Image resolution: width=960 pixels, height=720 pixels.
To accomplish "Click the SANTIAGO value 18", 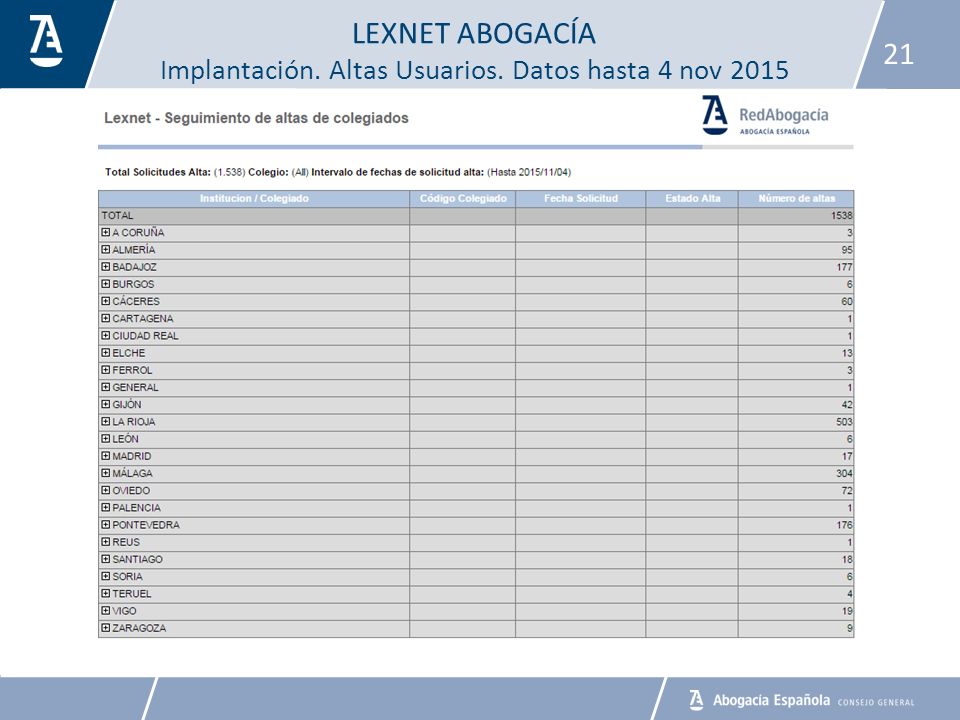I will (847, 559).
